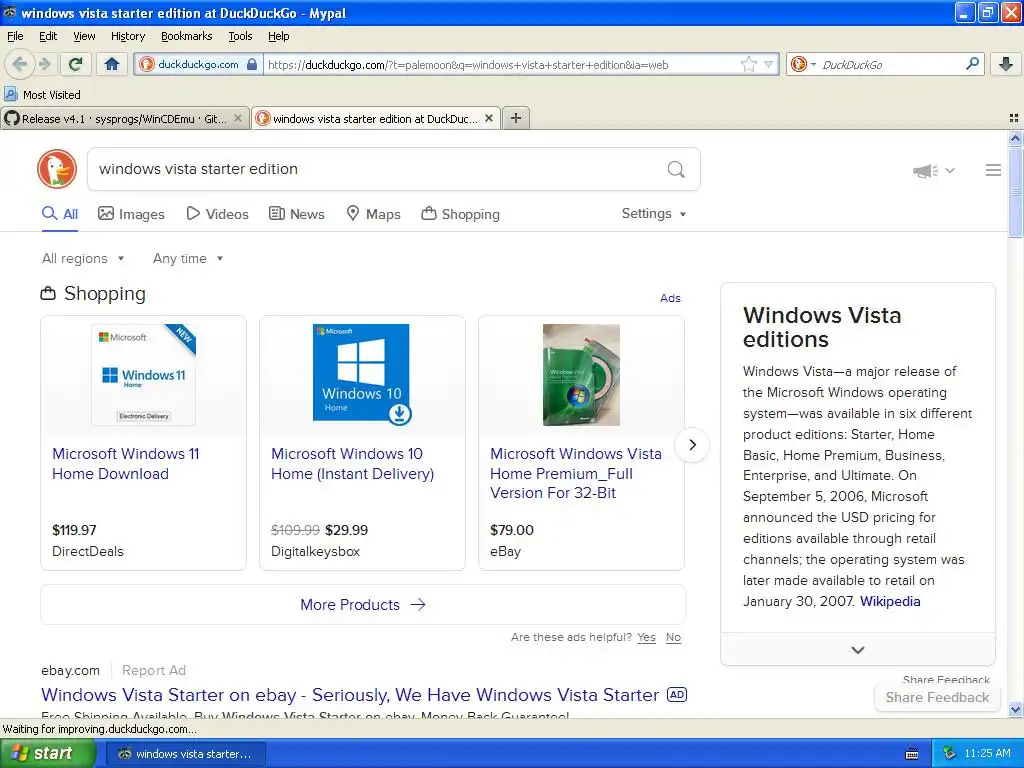This screenshot has width=1024, height=768.
Task: Open Windows Vista Home Premium eBay listing
Action: pyautogui.click(x=576, y=473)
